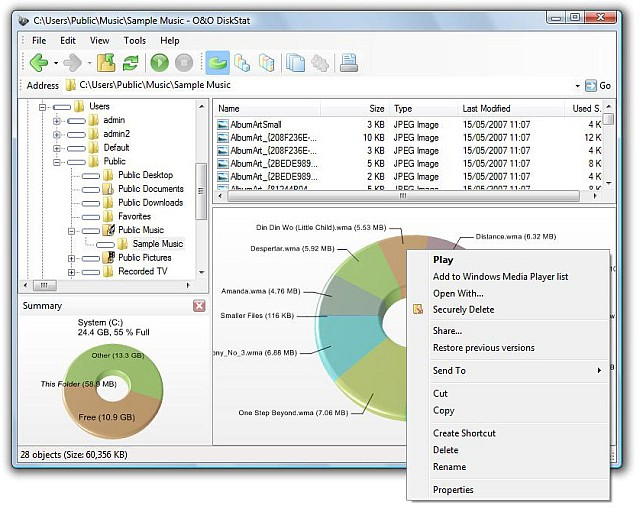This screenshot has height=509, width=640.
Task: Click the grey Forward arrow in the toolbar
Action: coord(73,63)
